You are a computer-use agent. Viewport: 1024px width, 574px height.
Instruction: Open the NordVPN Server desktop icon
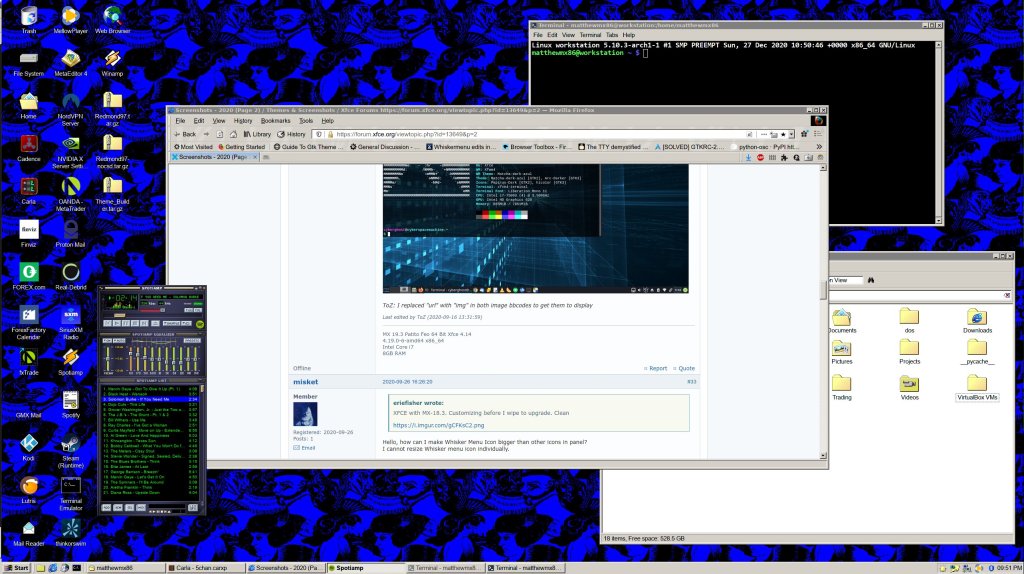(70, 100)
